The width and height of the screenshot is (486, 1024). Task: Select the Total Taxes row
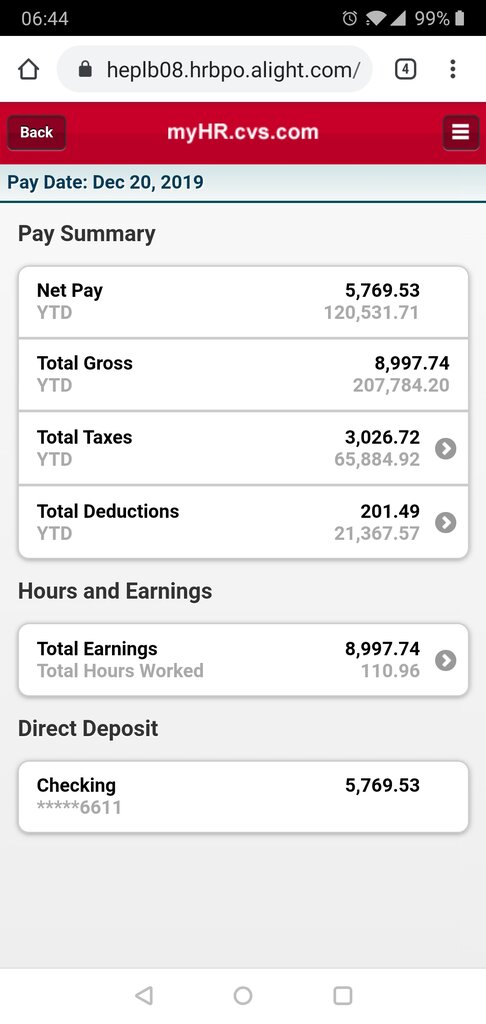tap(243, 449)
